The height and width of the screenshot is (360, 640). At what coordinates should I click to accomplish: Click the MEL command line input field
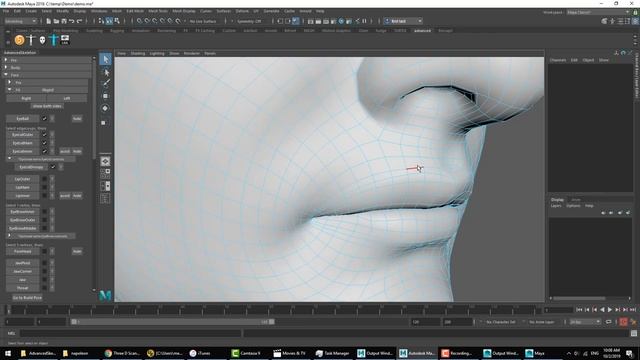click(x=131, y=333)
